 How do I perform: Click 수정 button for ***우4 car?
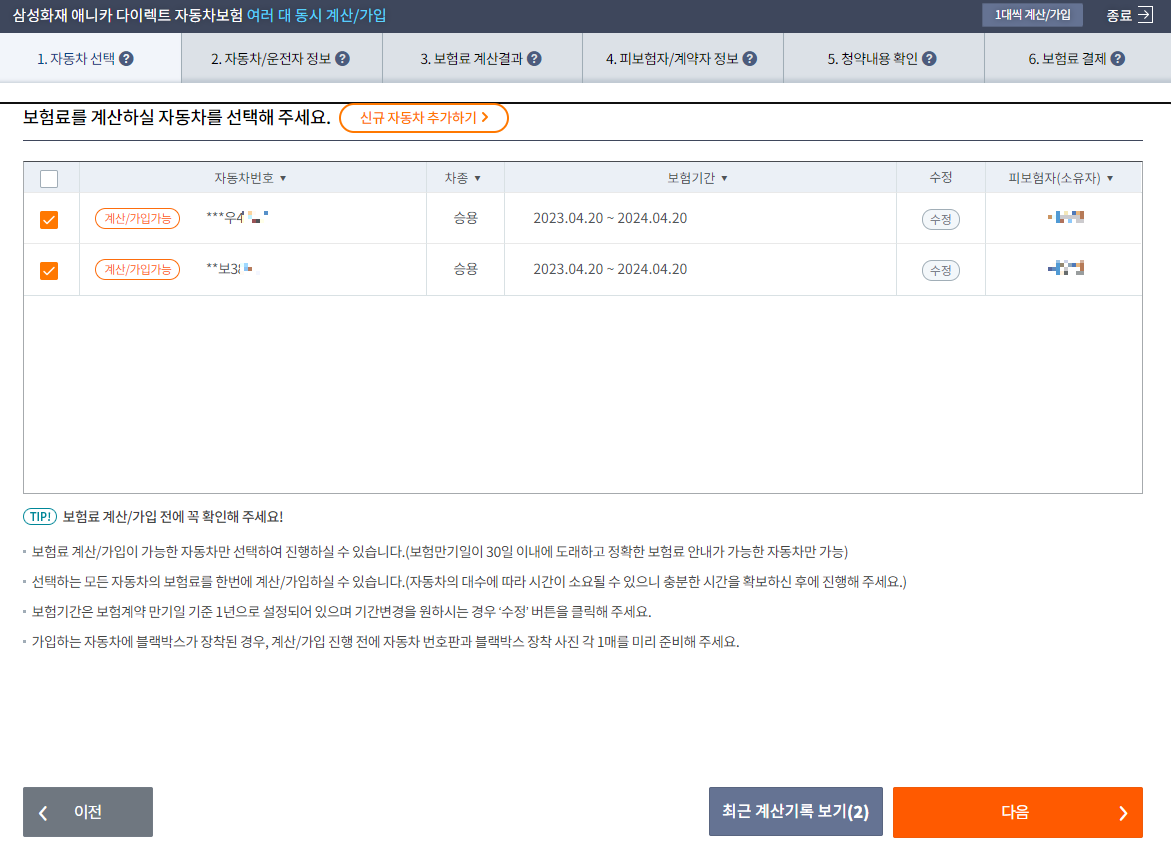click(x=940, y=219)
